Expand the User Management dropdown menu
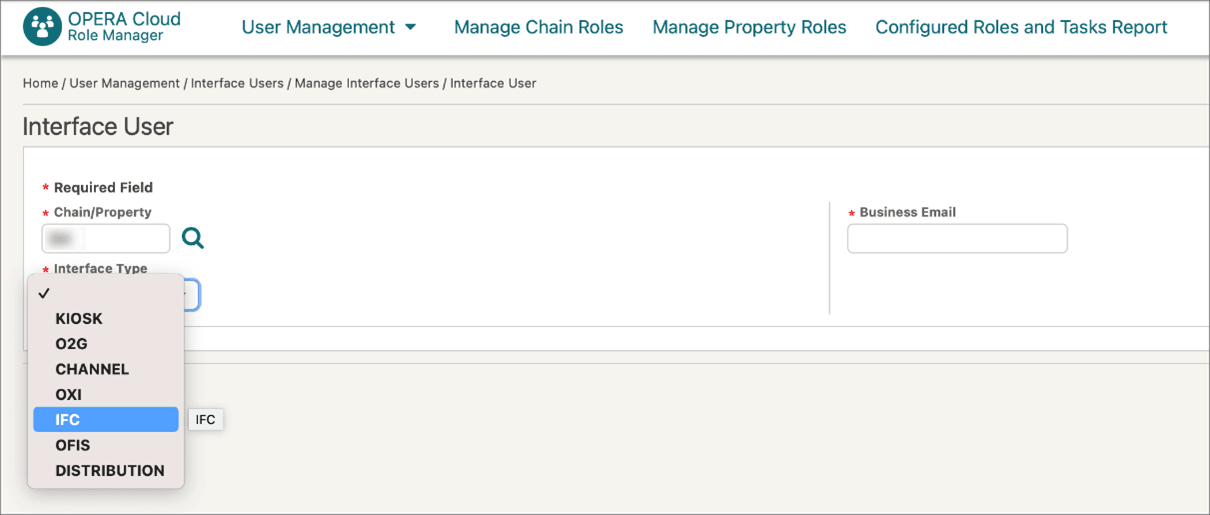 click(x=329, y=27)
